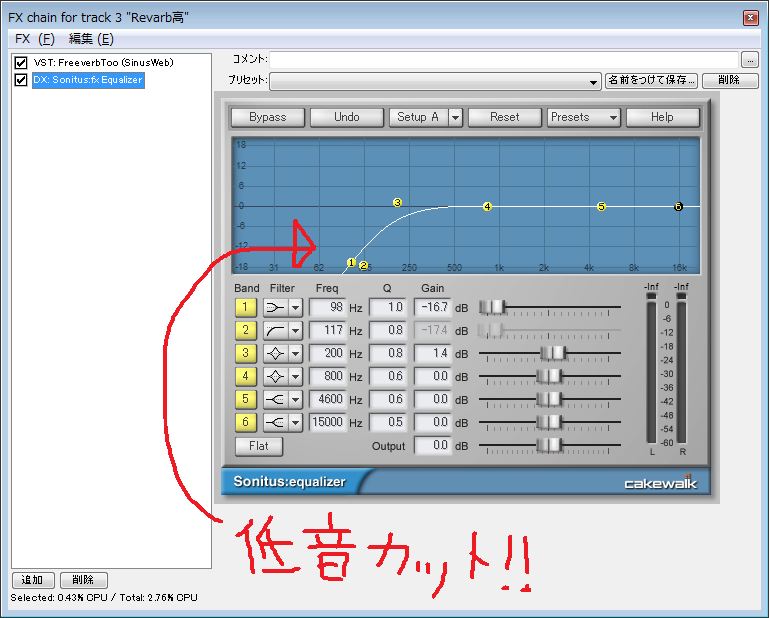Select band 5 shelving filter icon
This screenshot has width=770, height=618.
pos(275,400)
